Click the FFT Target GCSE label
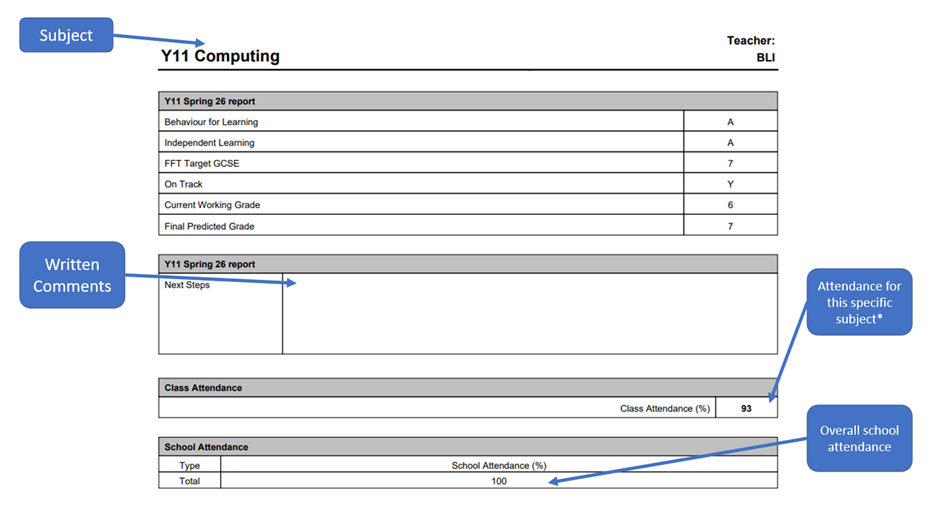Screen dimensions: 930x515 pos(202,164)
